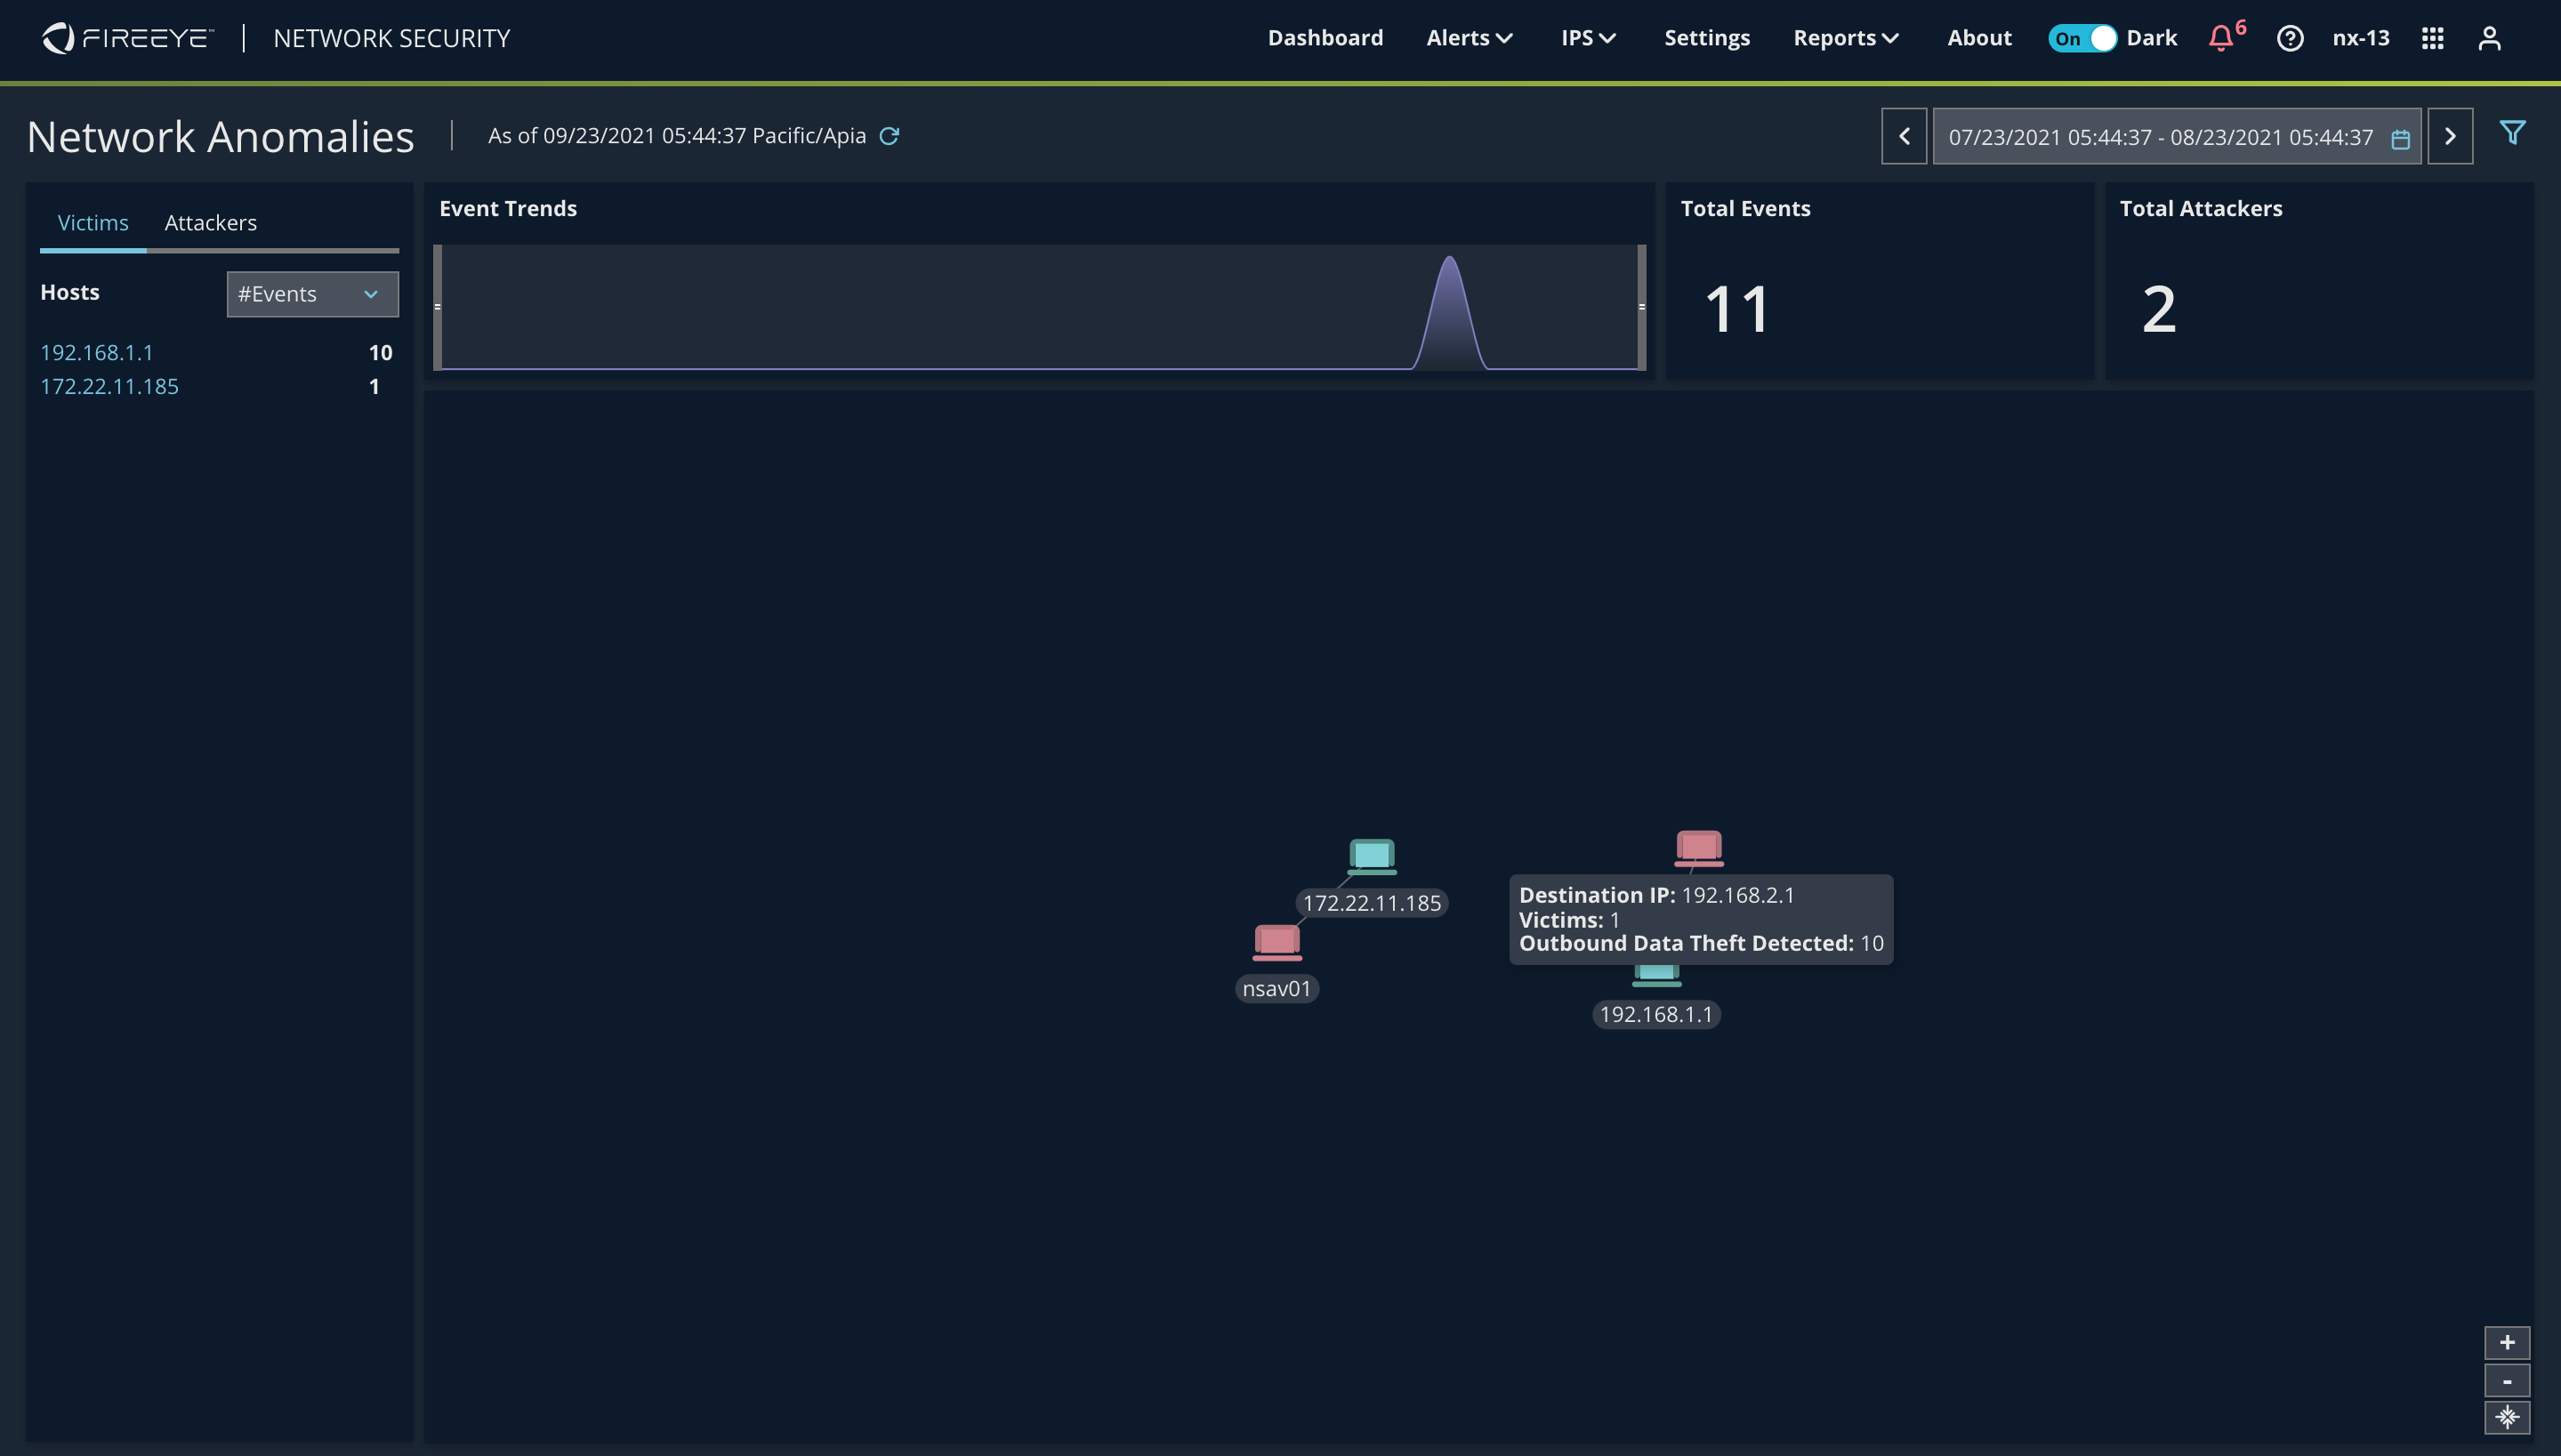The width and height of the screenshot is (2561, 1456).
Task: Open host 172.22.11.185 in Hosts list
Action: pos(109,387)
